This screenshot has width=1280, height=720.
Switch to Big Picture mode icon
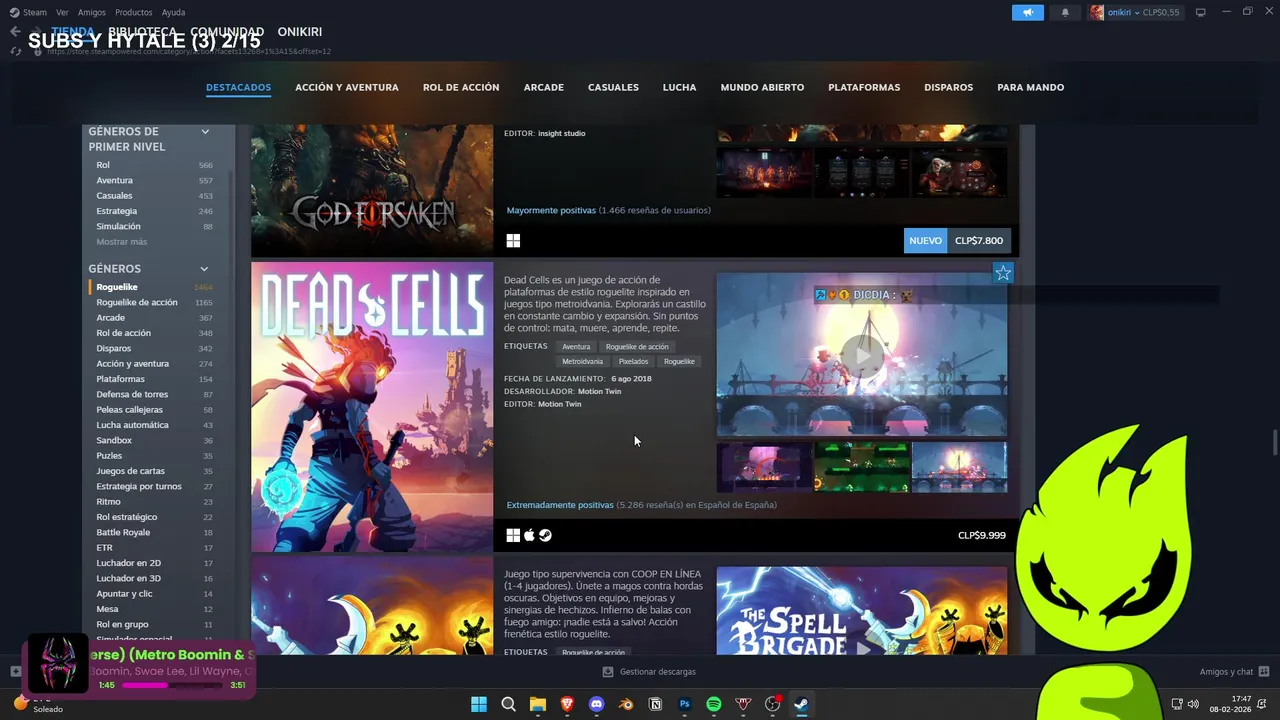point(1201,12)
